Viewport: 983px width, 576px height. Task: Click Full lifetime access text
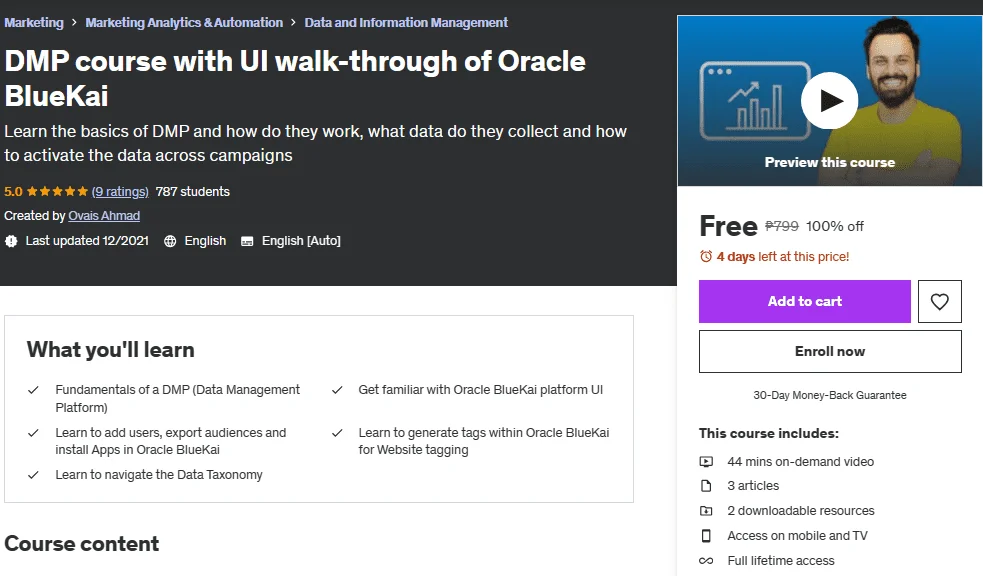point(781,561)
